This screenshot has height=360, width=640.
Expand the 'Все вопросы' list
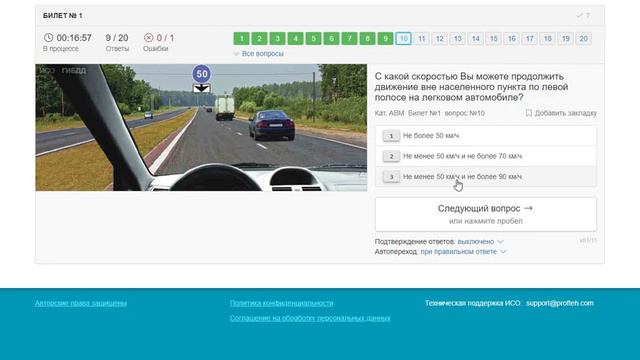pyautogui.click(x=259, y=53)
